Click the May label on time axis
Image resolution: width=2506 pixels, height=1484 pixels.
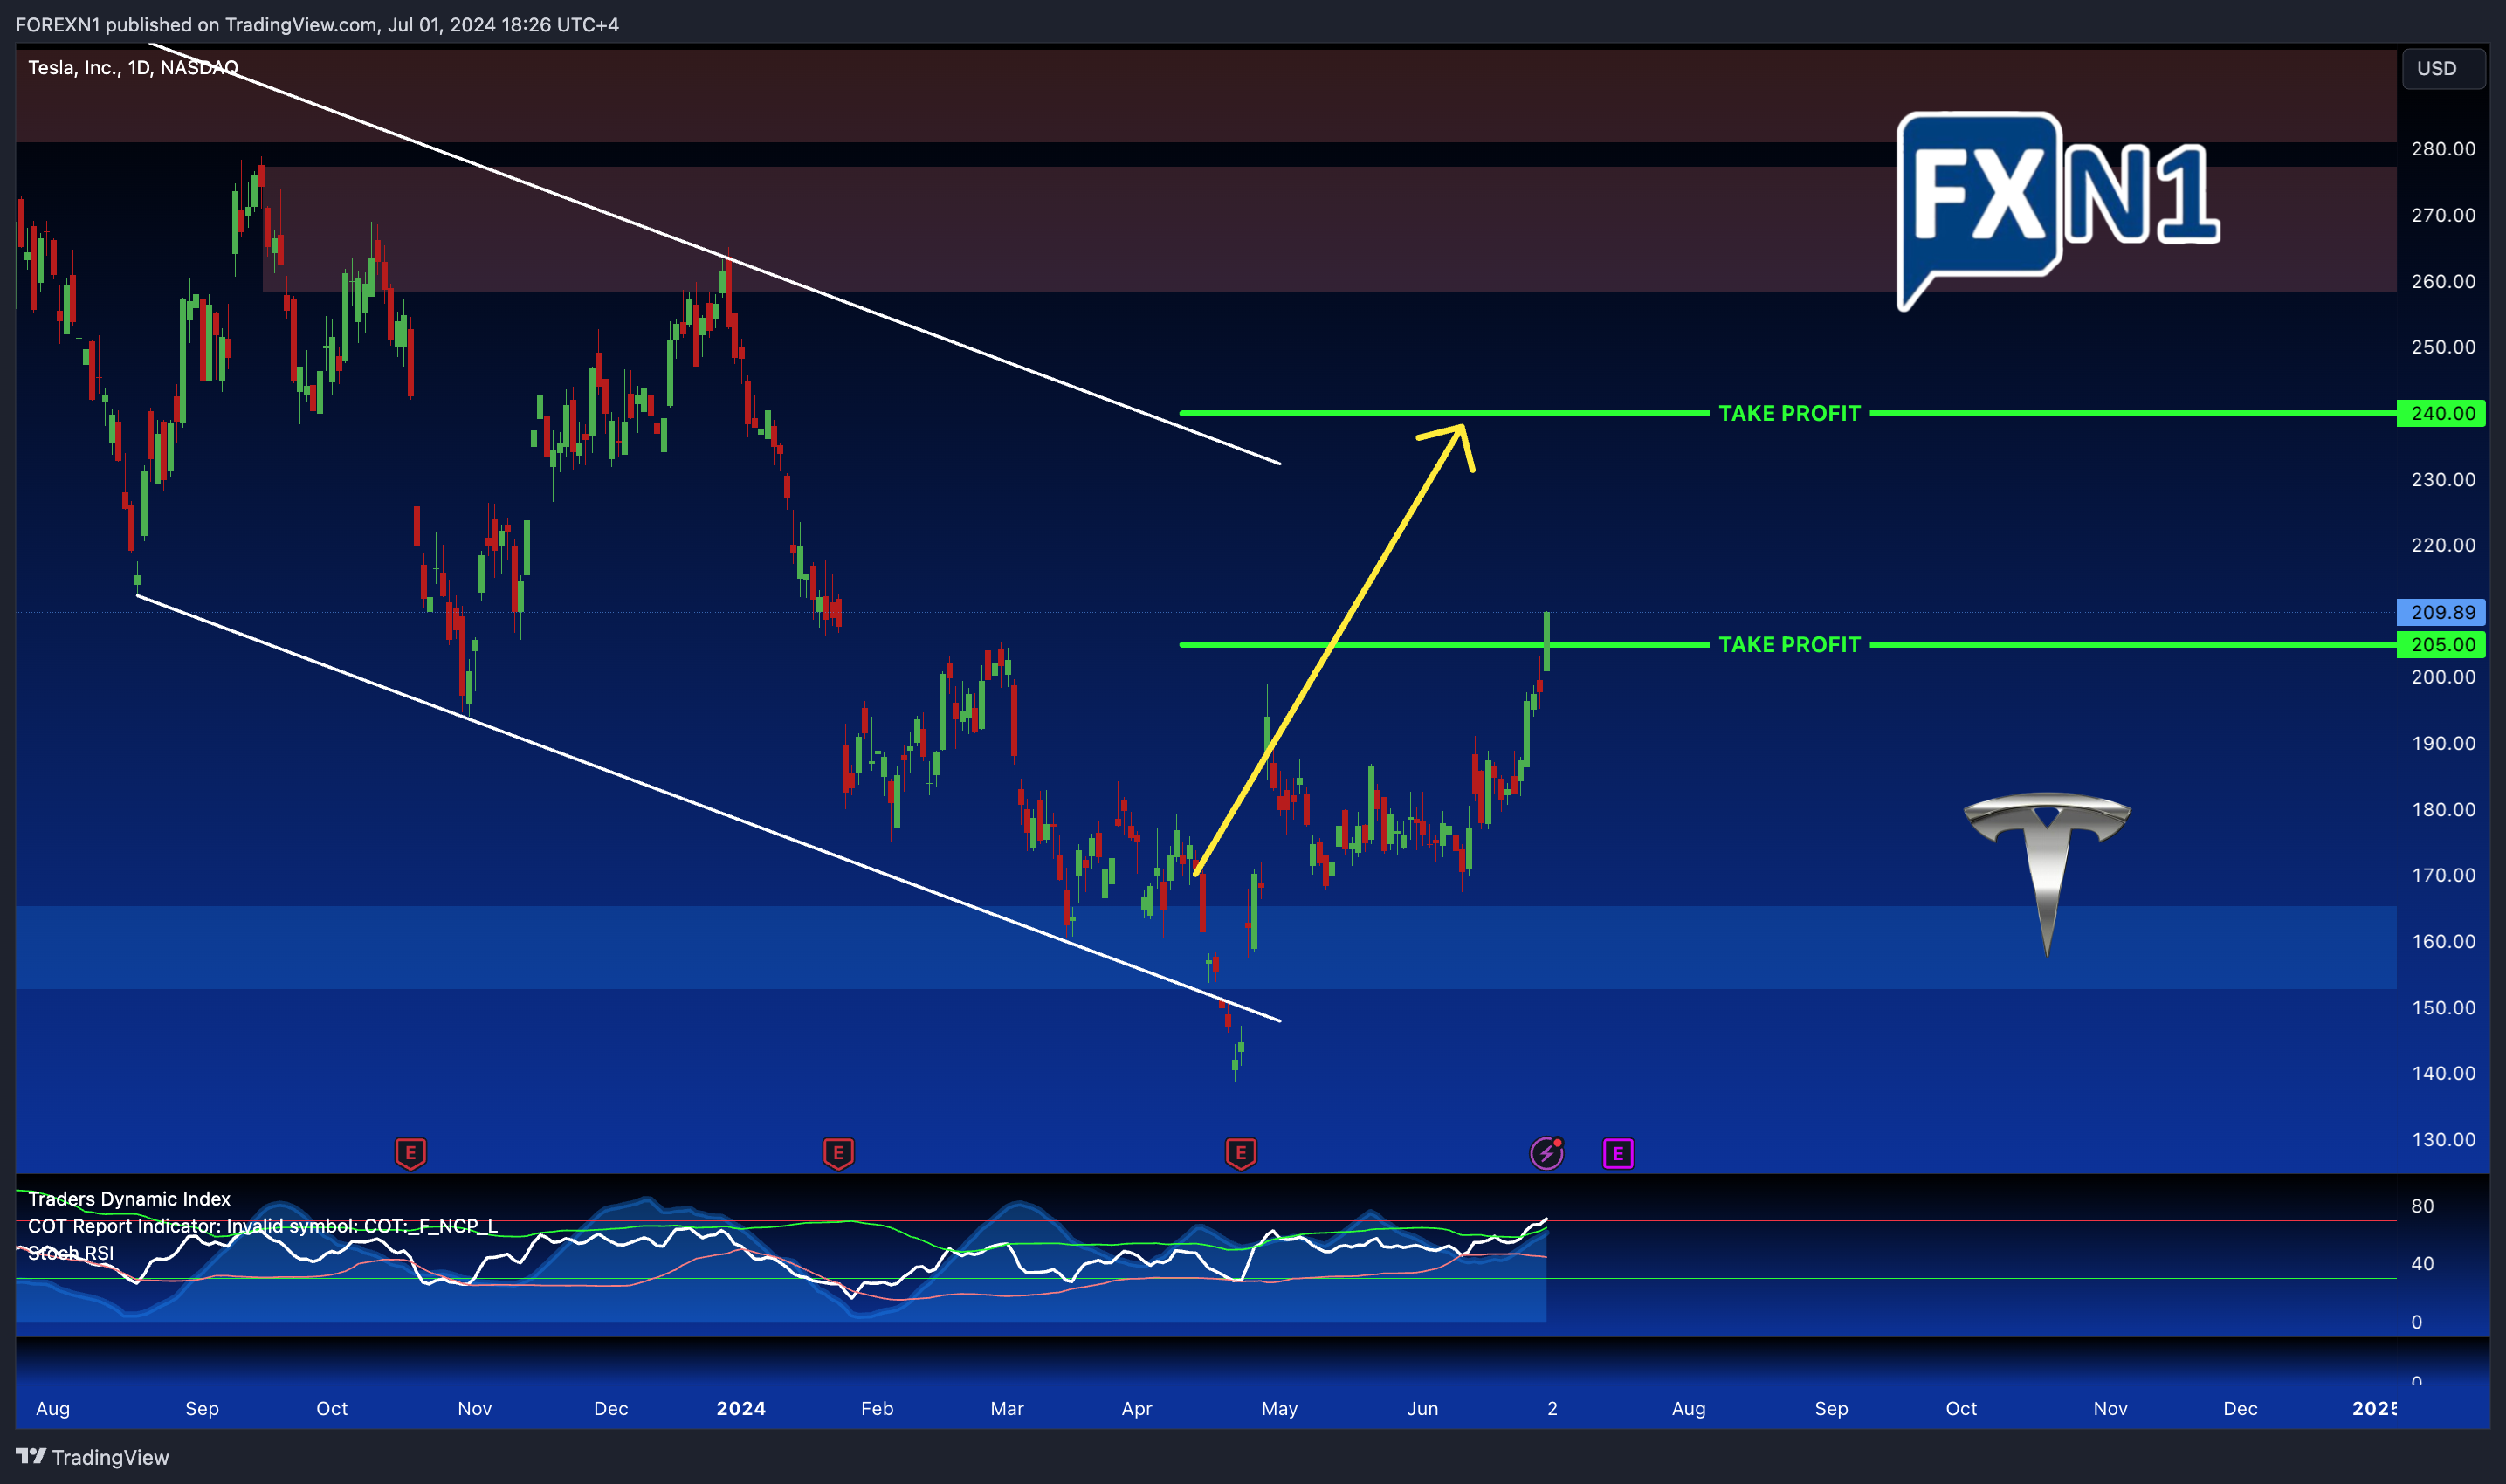(1279, 1408)
